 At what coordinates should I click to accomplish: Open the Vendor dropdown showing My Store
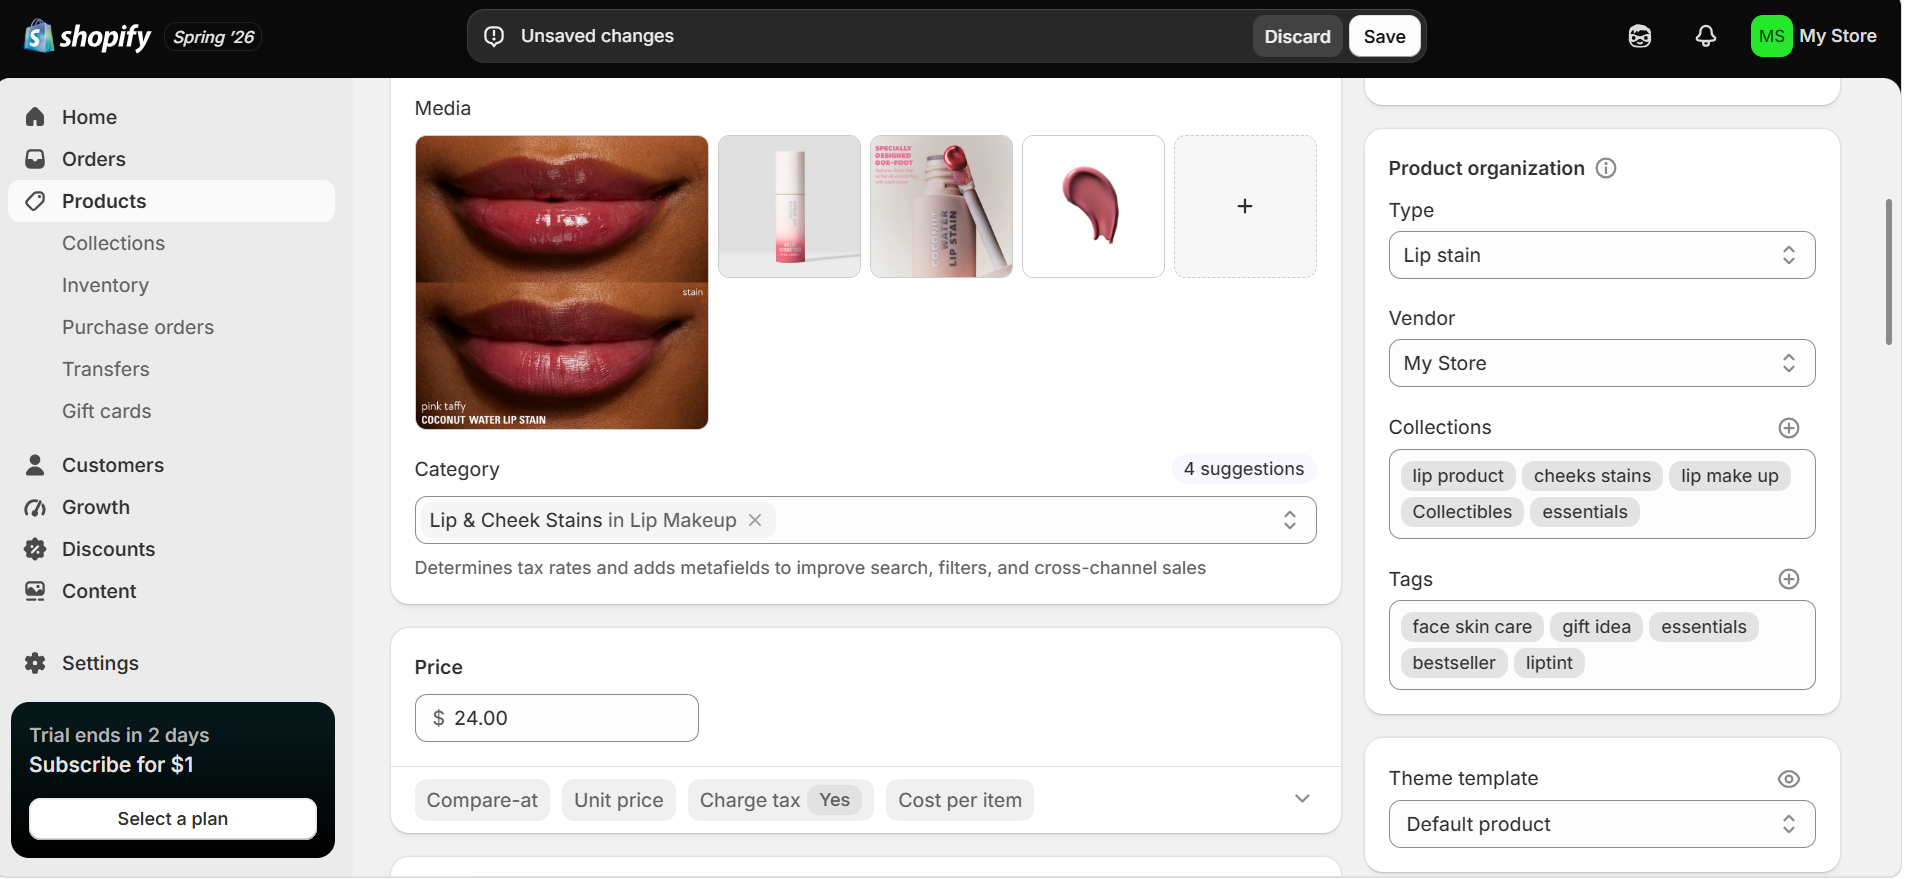point(1602,363)
